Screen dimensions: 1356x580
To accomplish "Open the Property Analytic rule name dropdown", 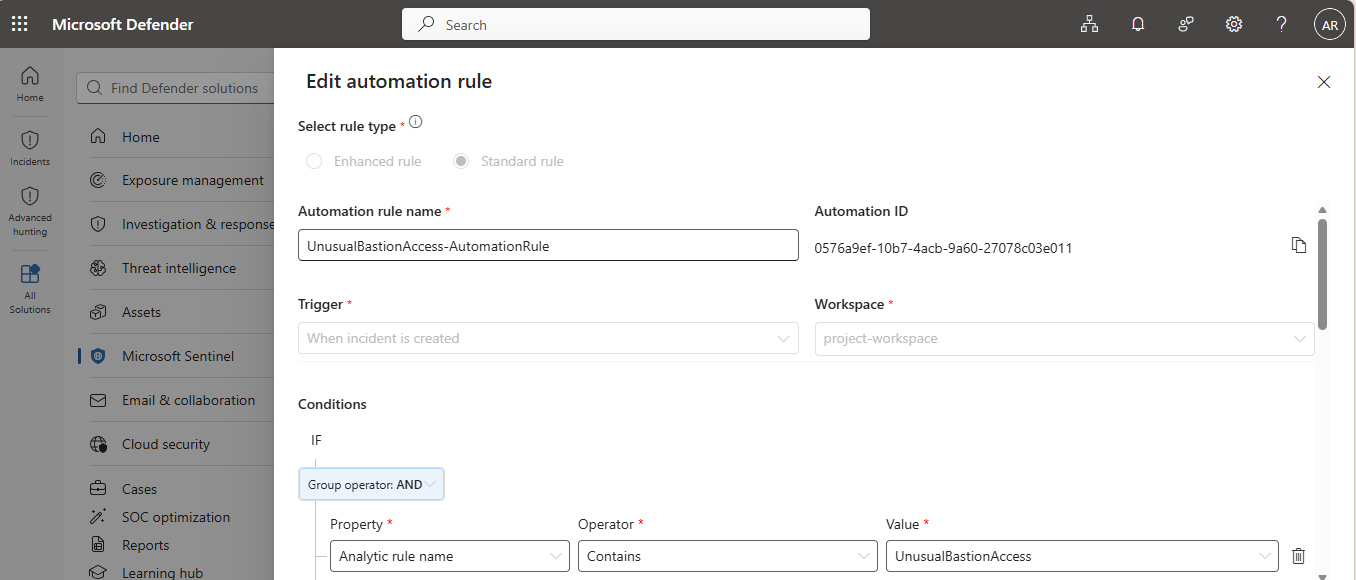I will [x=450, y=556].
